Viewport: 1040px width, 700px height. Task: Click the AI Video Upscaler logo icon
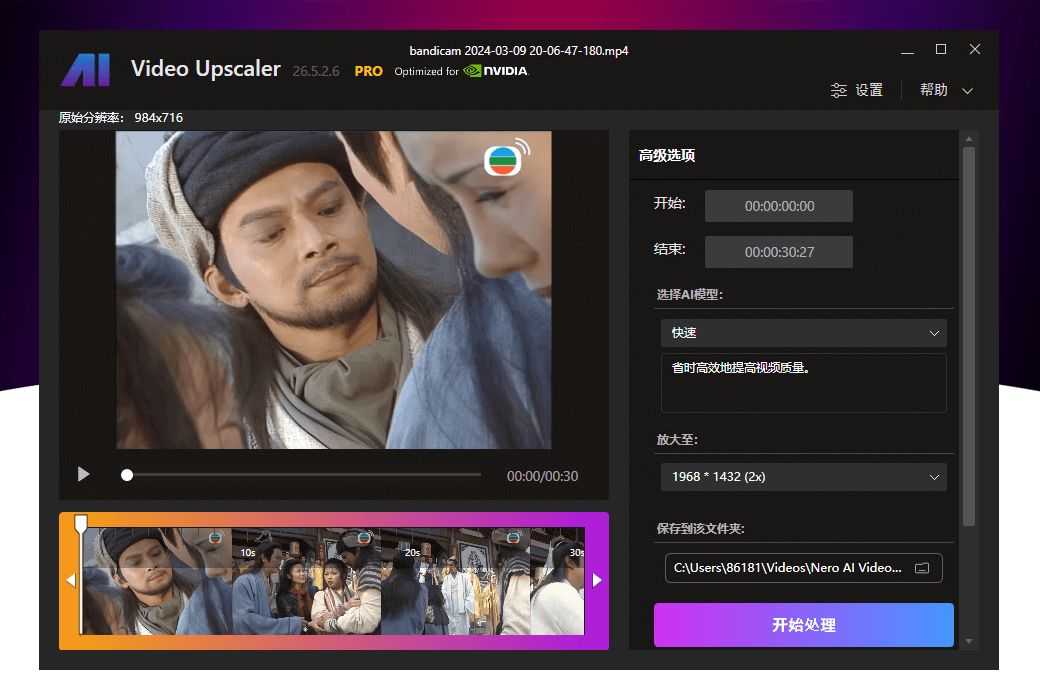coord(84,69)
